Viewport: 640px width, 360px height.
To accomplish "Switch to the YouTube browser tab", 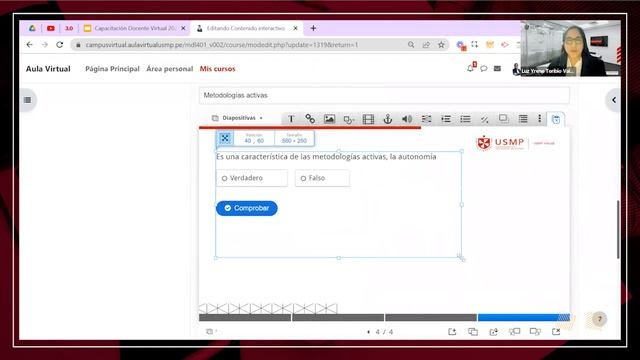I will 51,28.
